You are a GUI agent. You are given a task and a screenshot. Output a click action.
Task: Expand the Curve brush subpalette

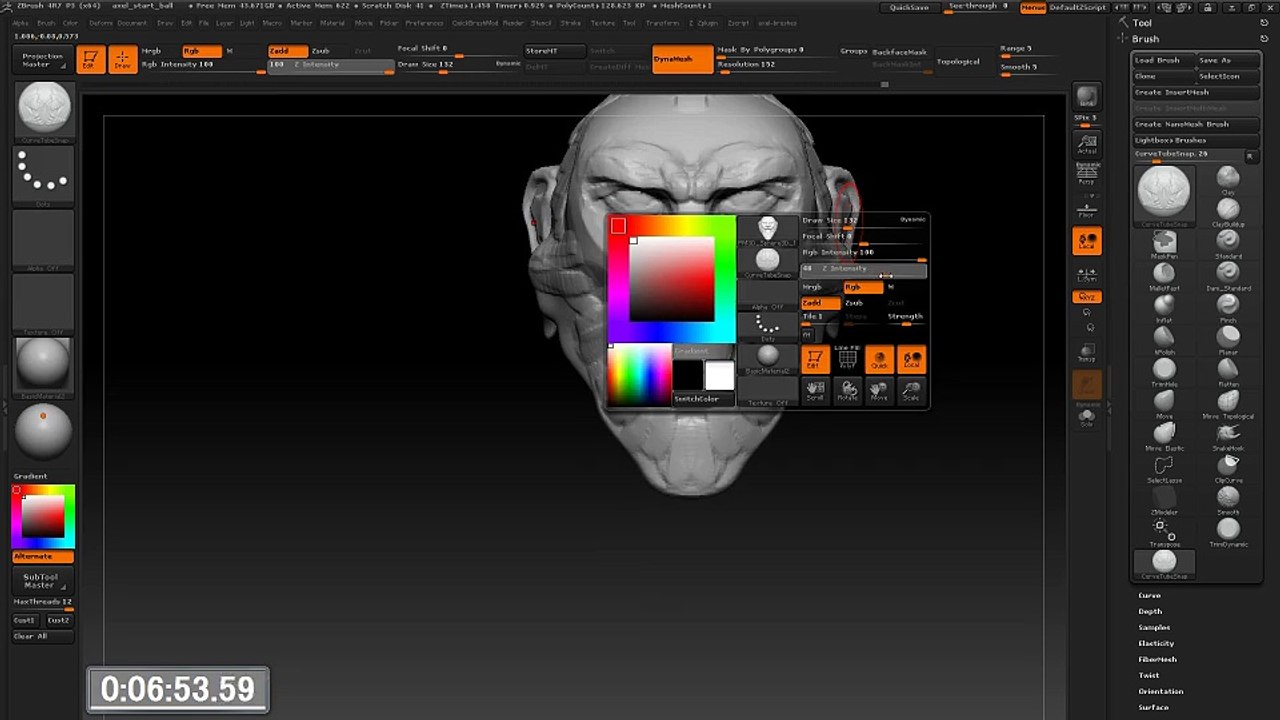pyautogui.click(x=1149, y=595)
